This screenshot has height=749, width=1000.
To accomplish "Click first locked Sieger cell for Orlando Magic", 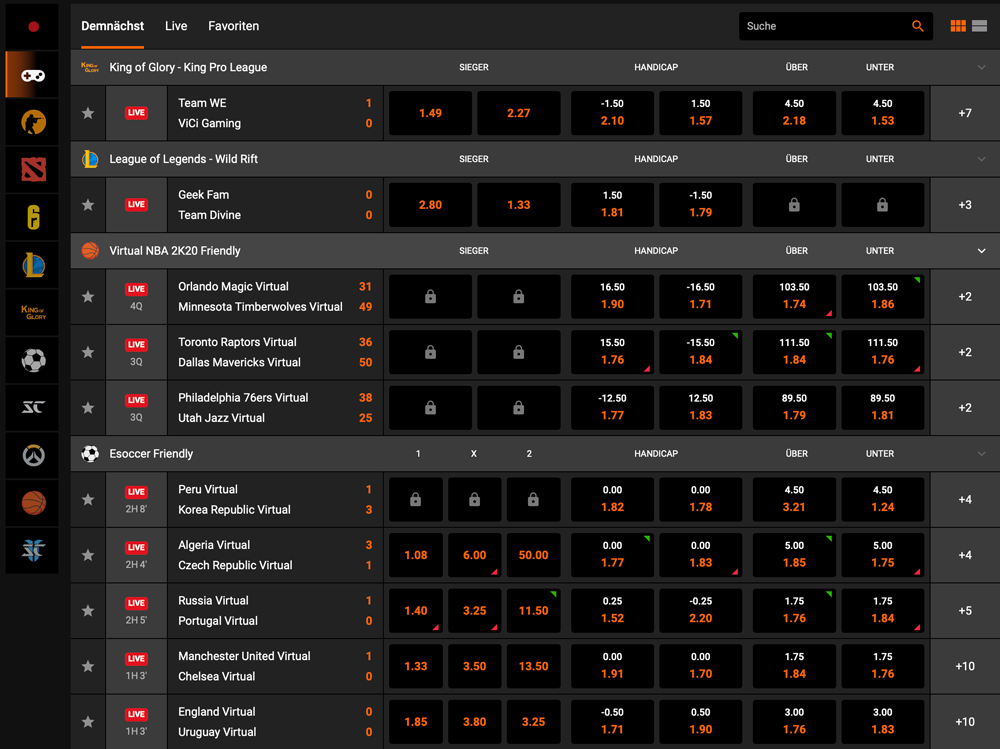I will [430, 297].
